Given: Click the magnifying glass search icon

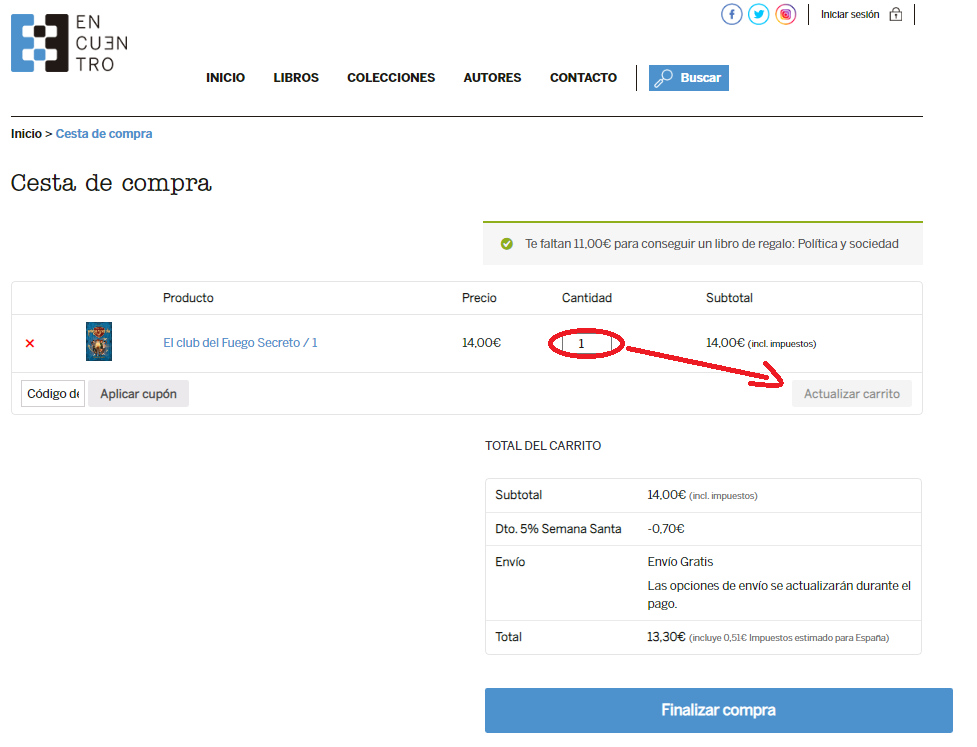Looking at the screenshot, I should click(x=663, y=78).
